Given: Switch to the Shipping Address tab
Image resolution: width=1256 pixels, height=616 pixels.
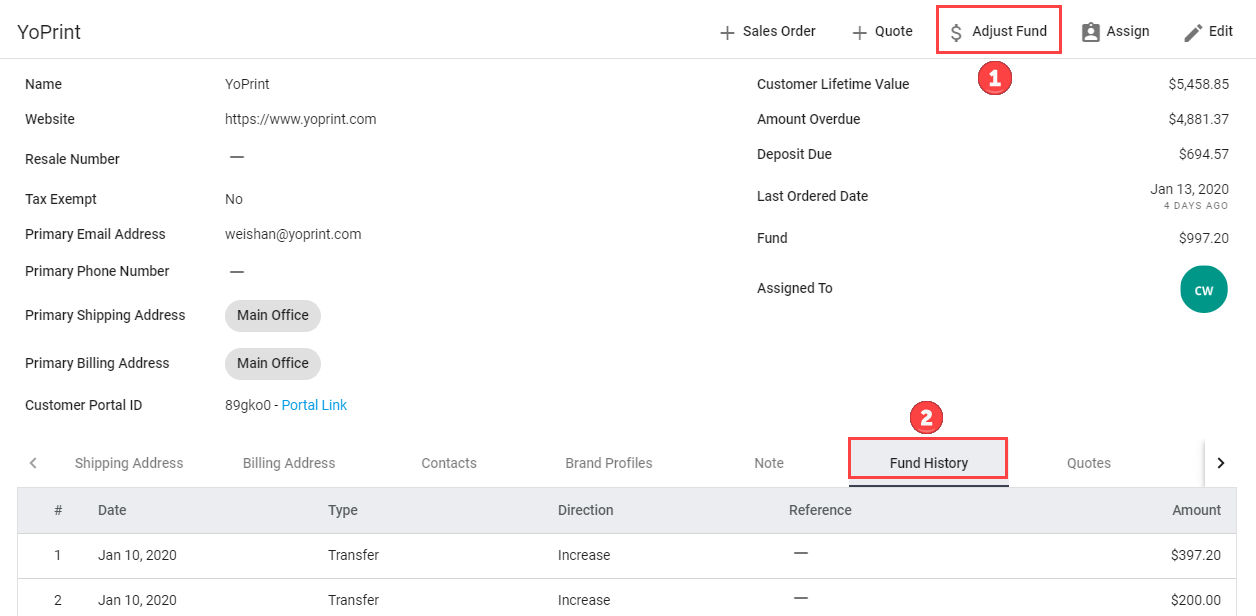Looking at the screenshot, I should click(129, 463).
